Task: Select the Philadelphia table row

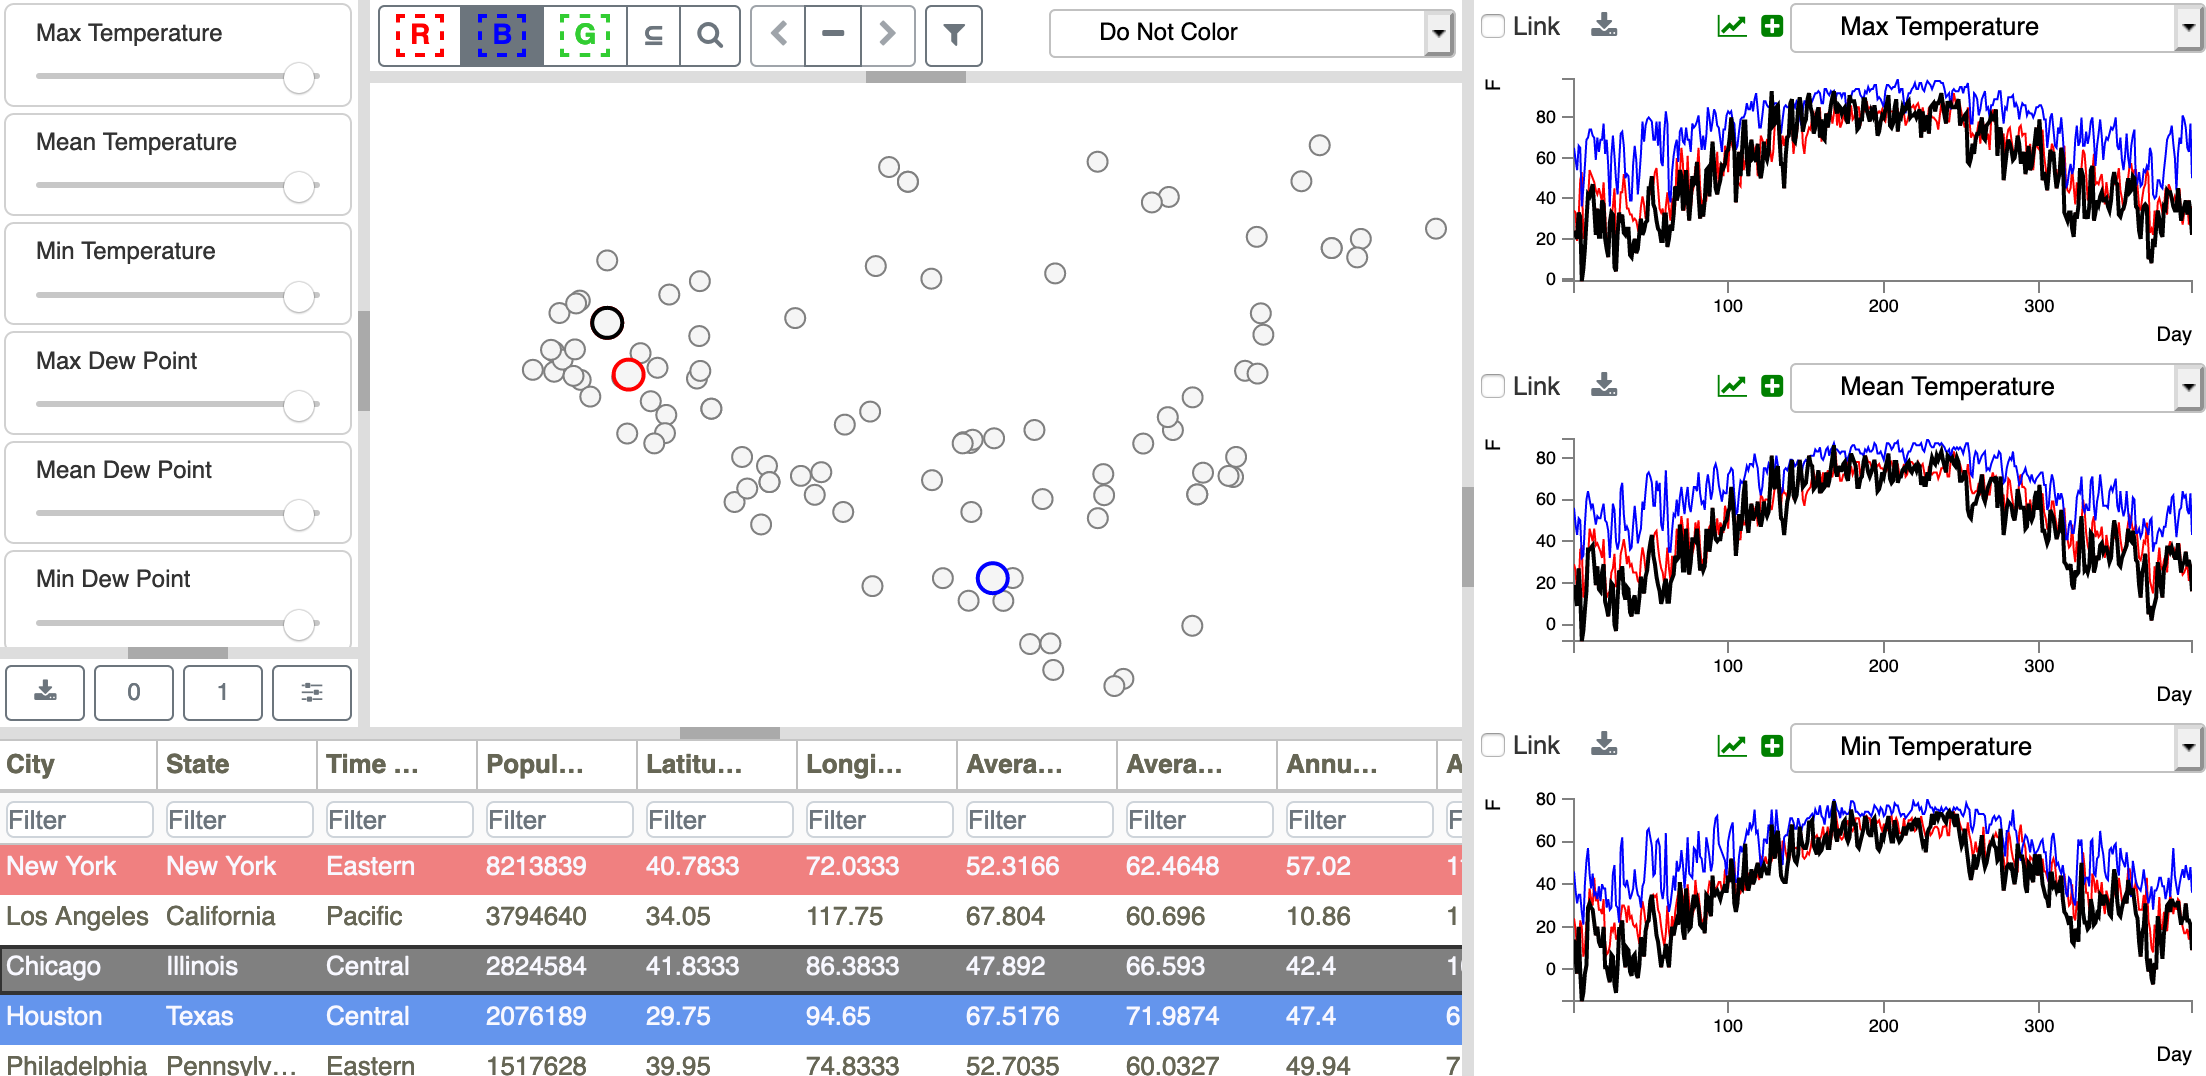Action: tap(730, 1062)
